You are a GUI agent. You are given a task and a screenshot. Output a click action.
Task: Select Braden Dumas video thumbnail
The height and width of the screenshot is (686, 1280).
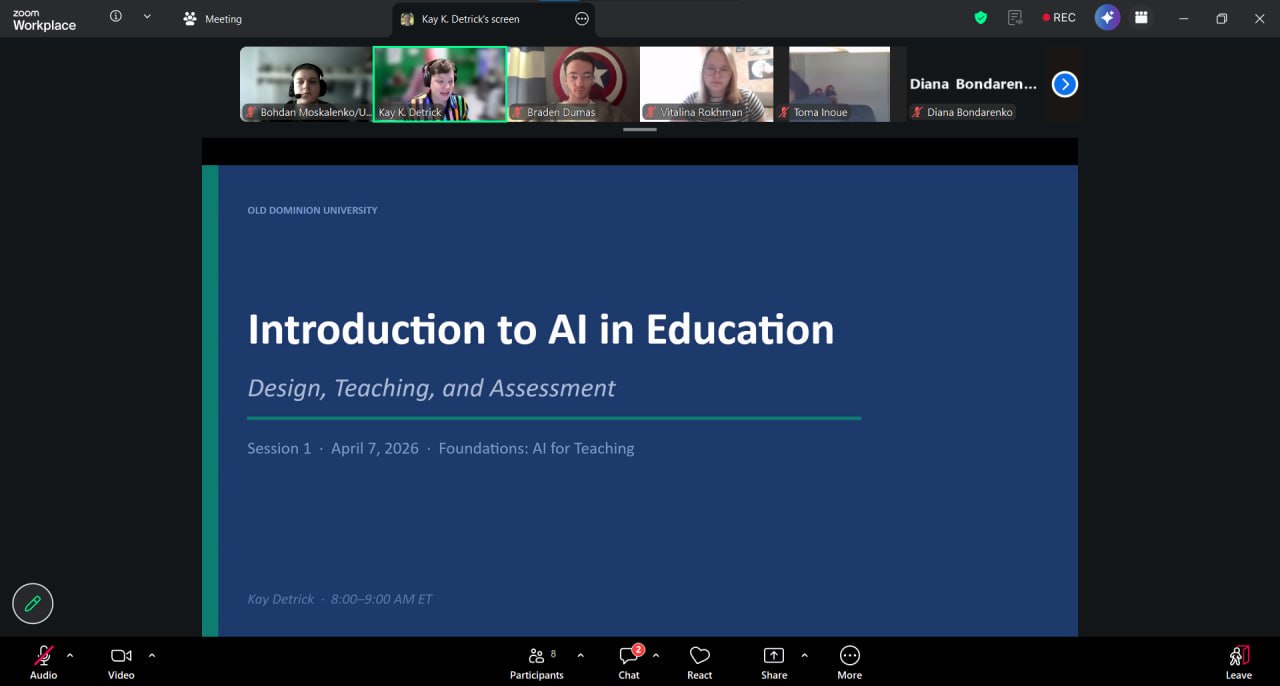pyautogui.click(x=573, y=84)
